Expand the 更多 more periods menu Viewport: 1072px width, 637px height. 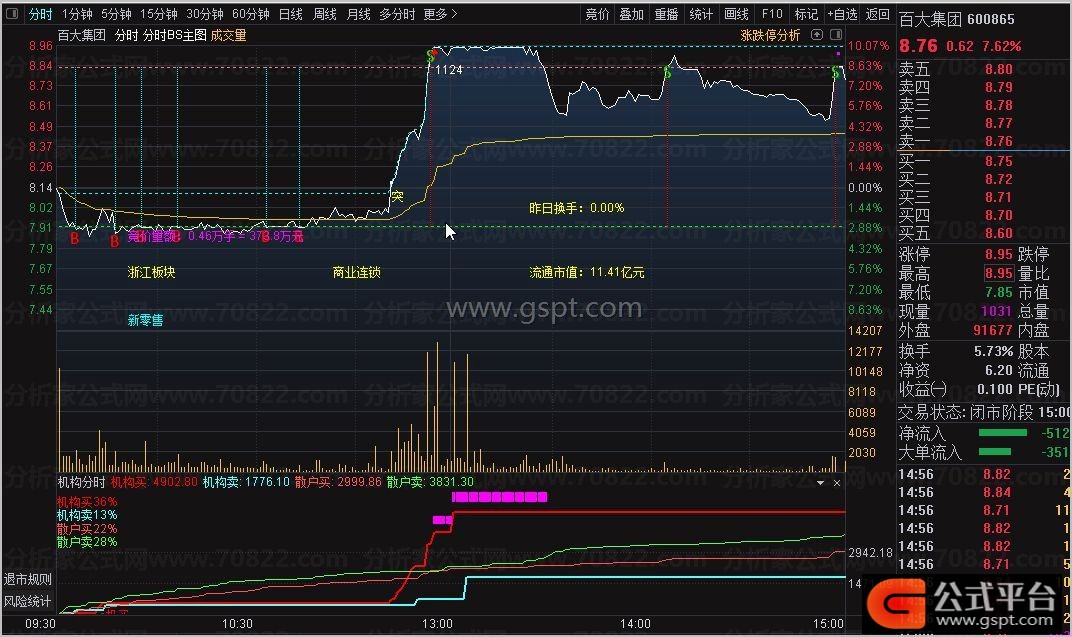click(x=440, y=14)
